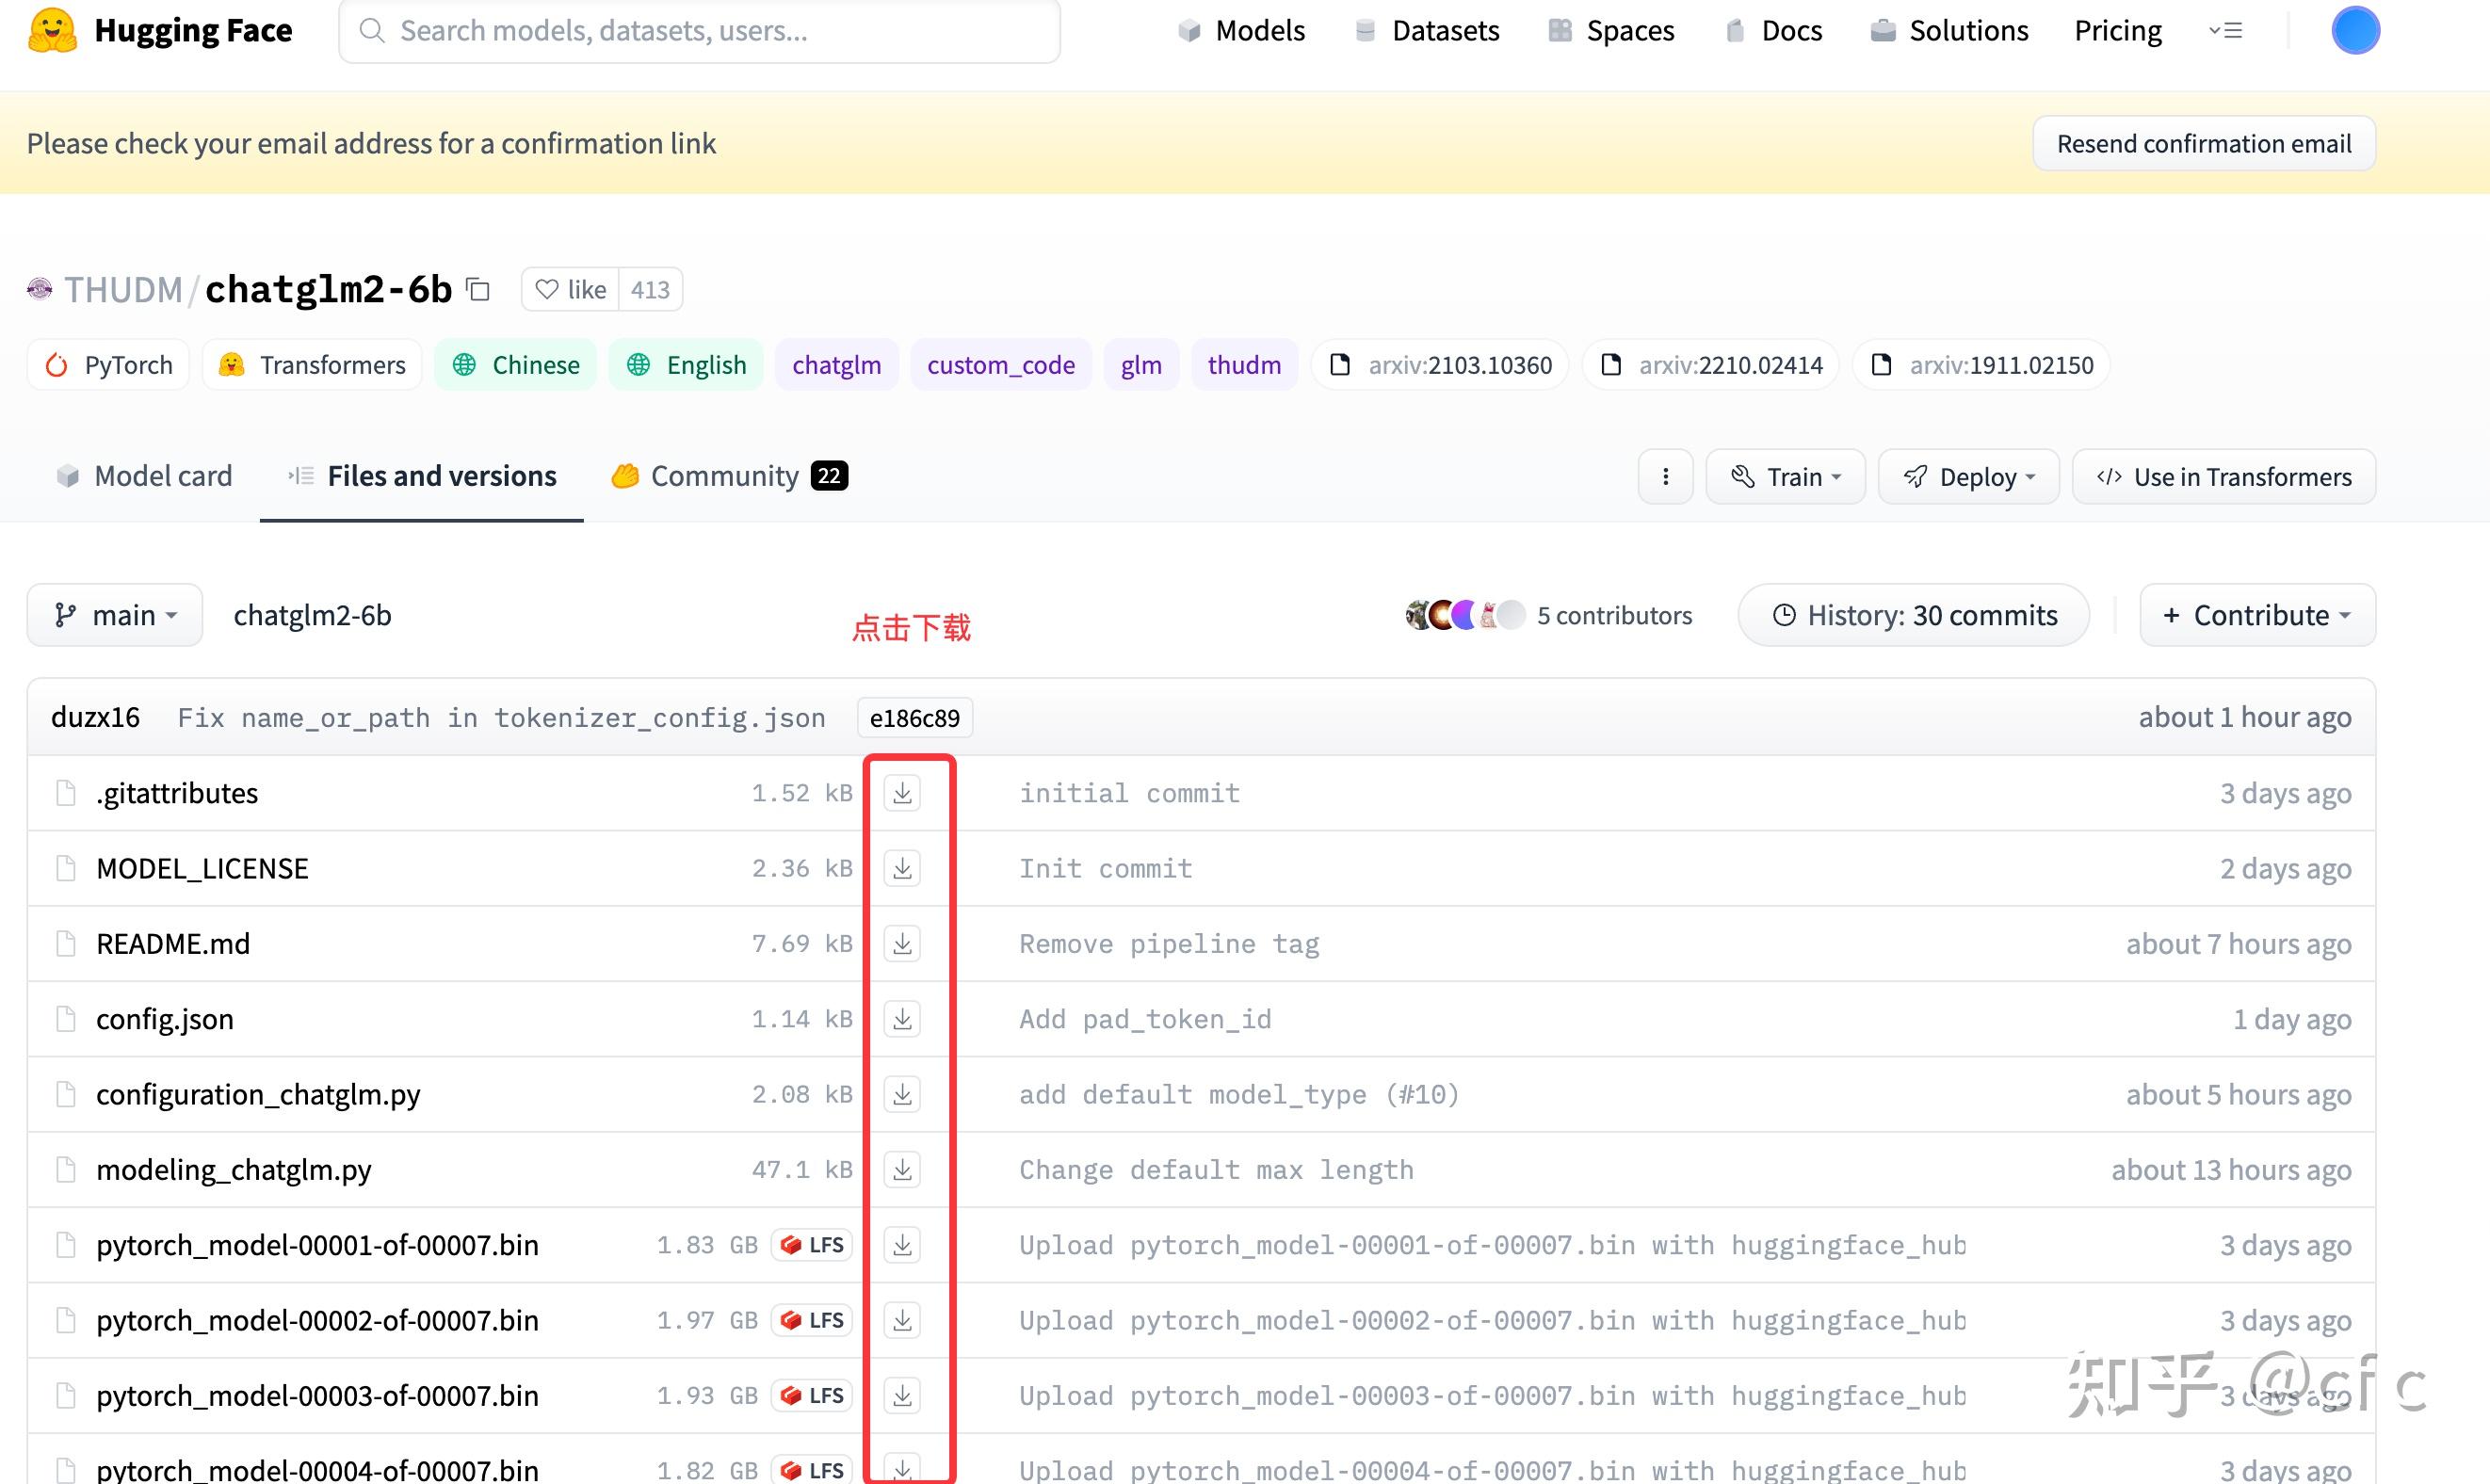2490x1484 pixels.
Task: Open the Train dropdown
Action: (1785, 477)
